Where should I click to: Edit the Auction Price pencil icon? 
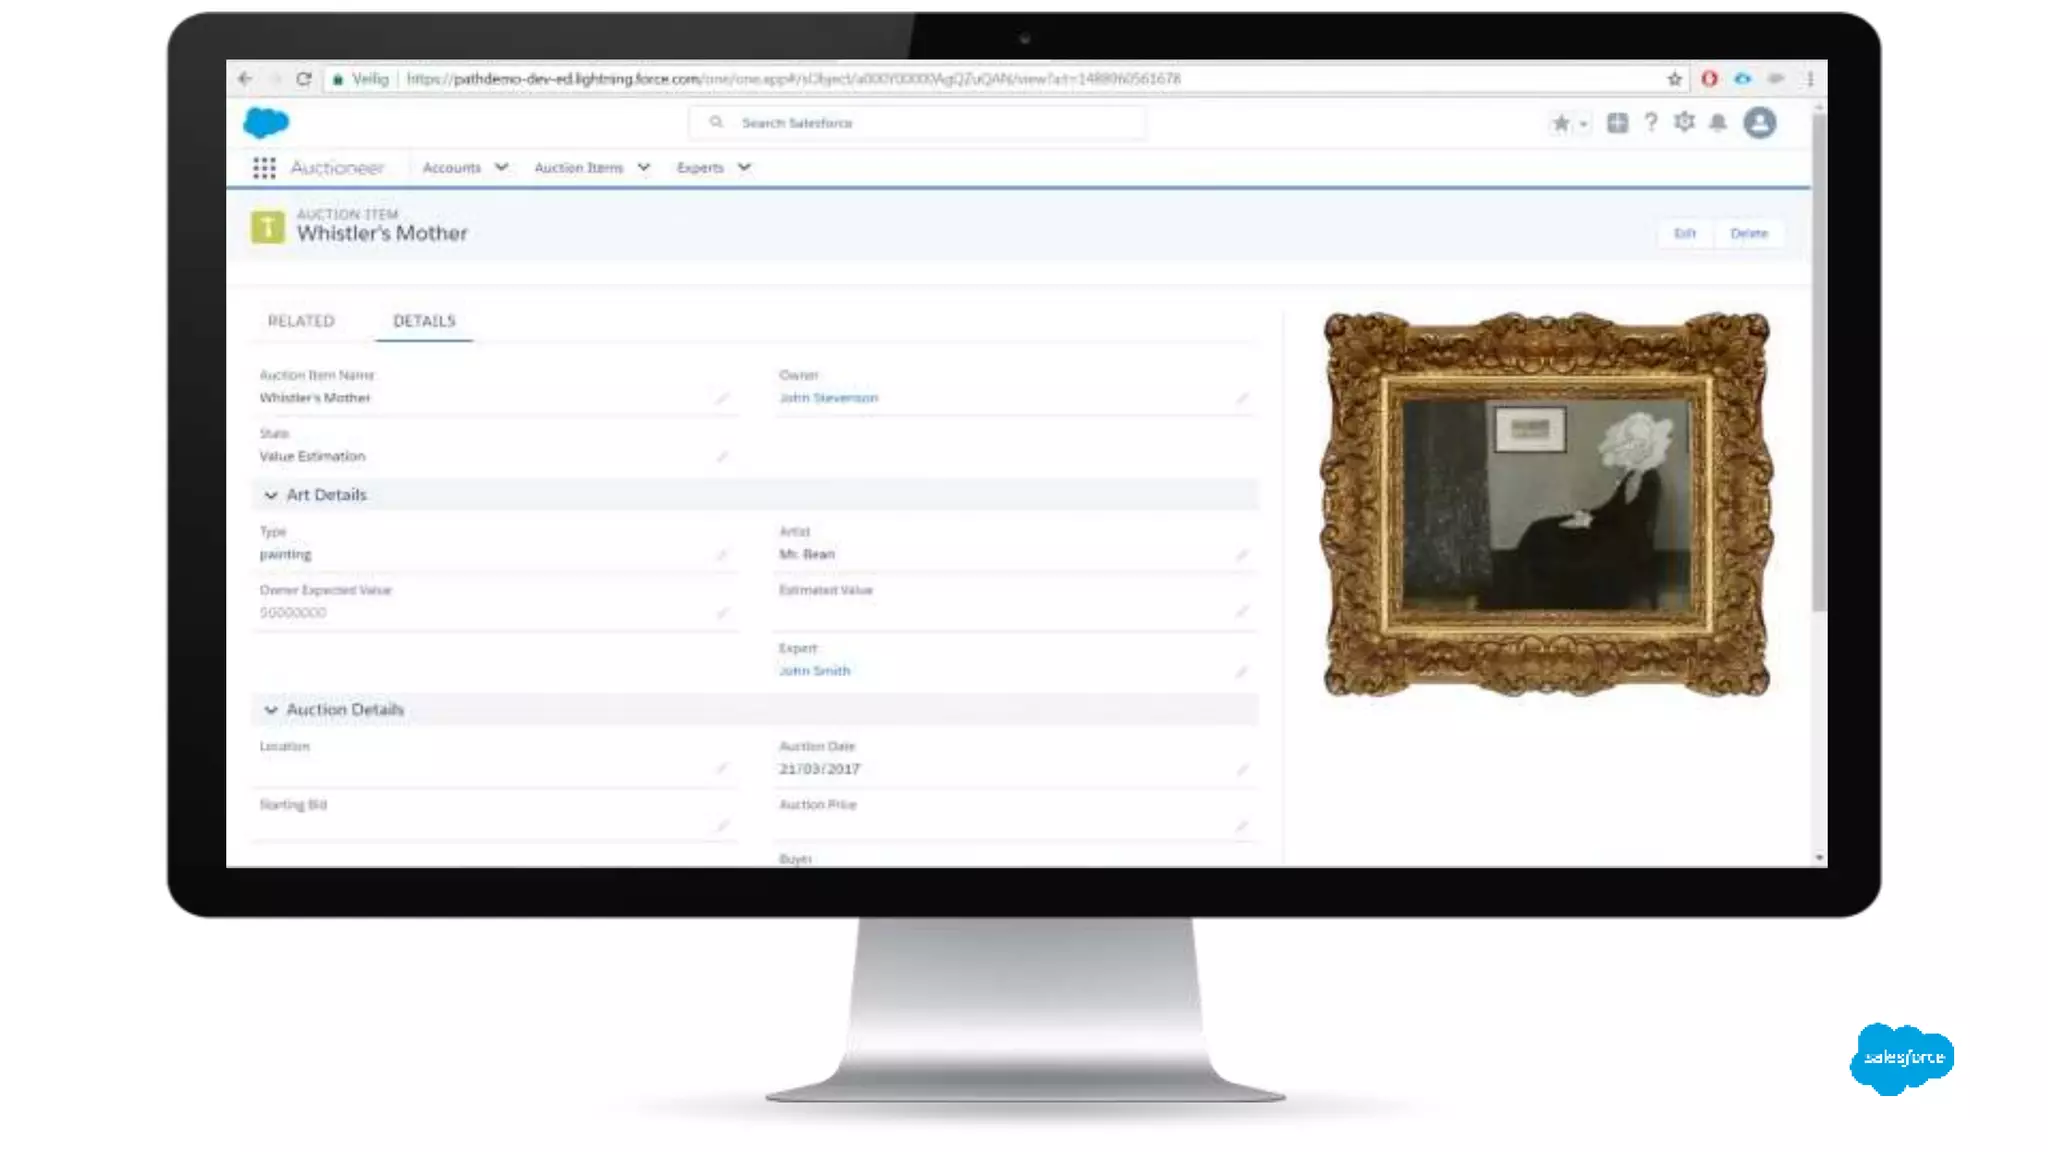tap(1242, 825)
